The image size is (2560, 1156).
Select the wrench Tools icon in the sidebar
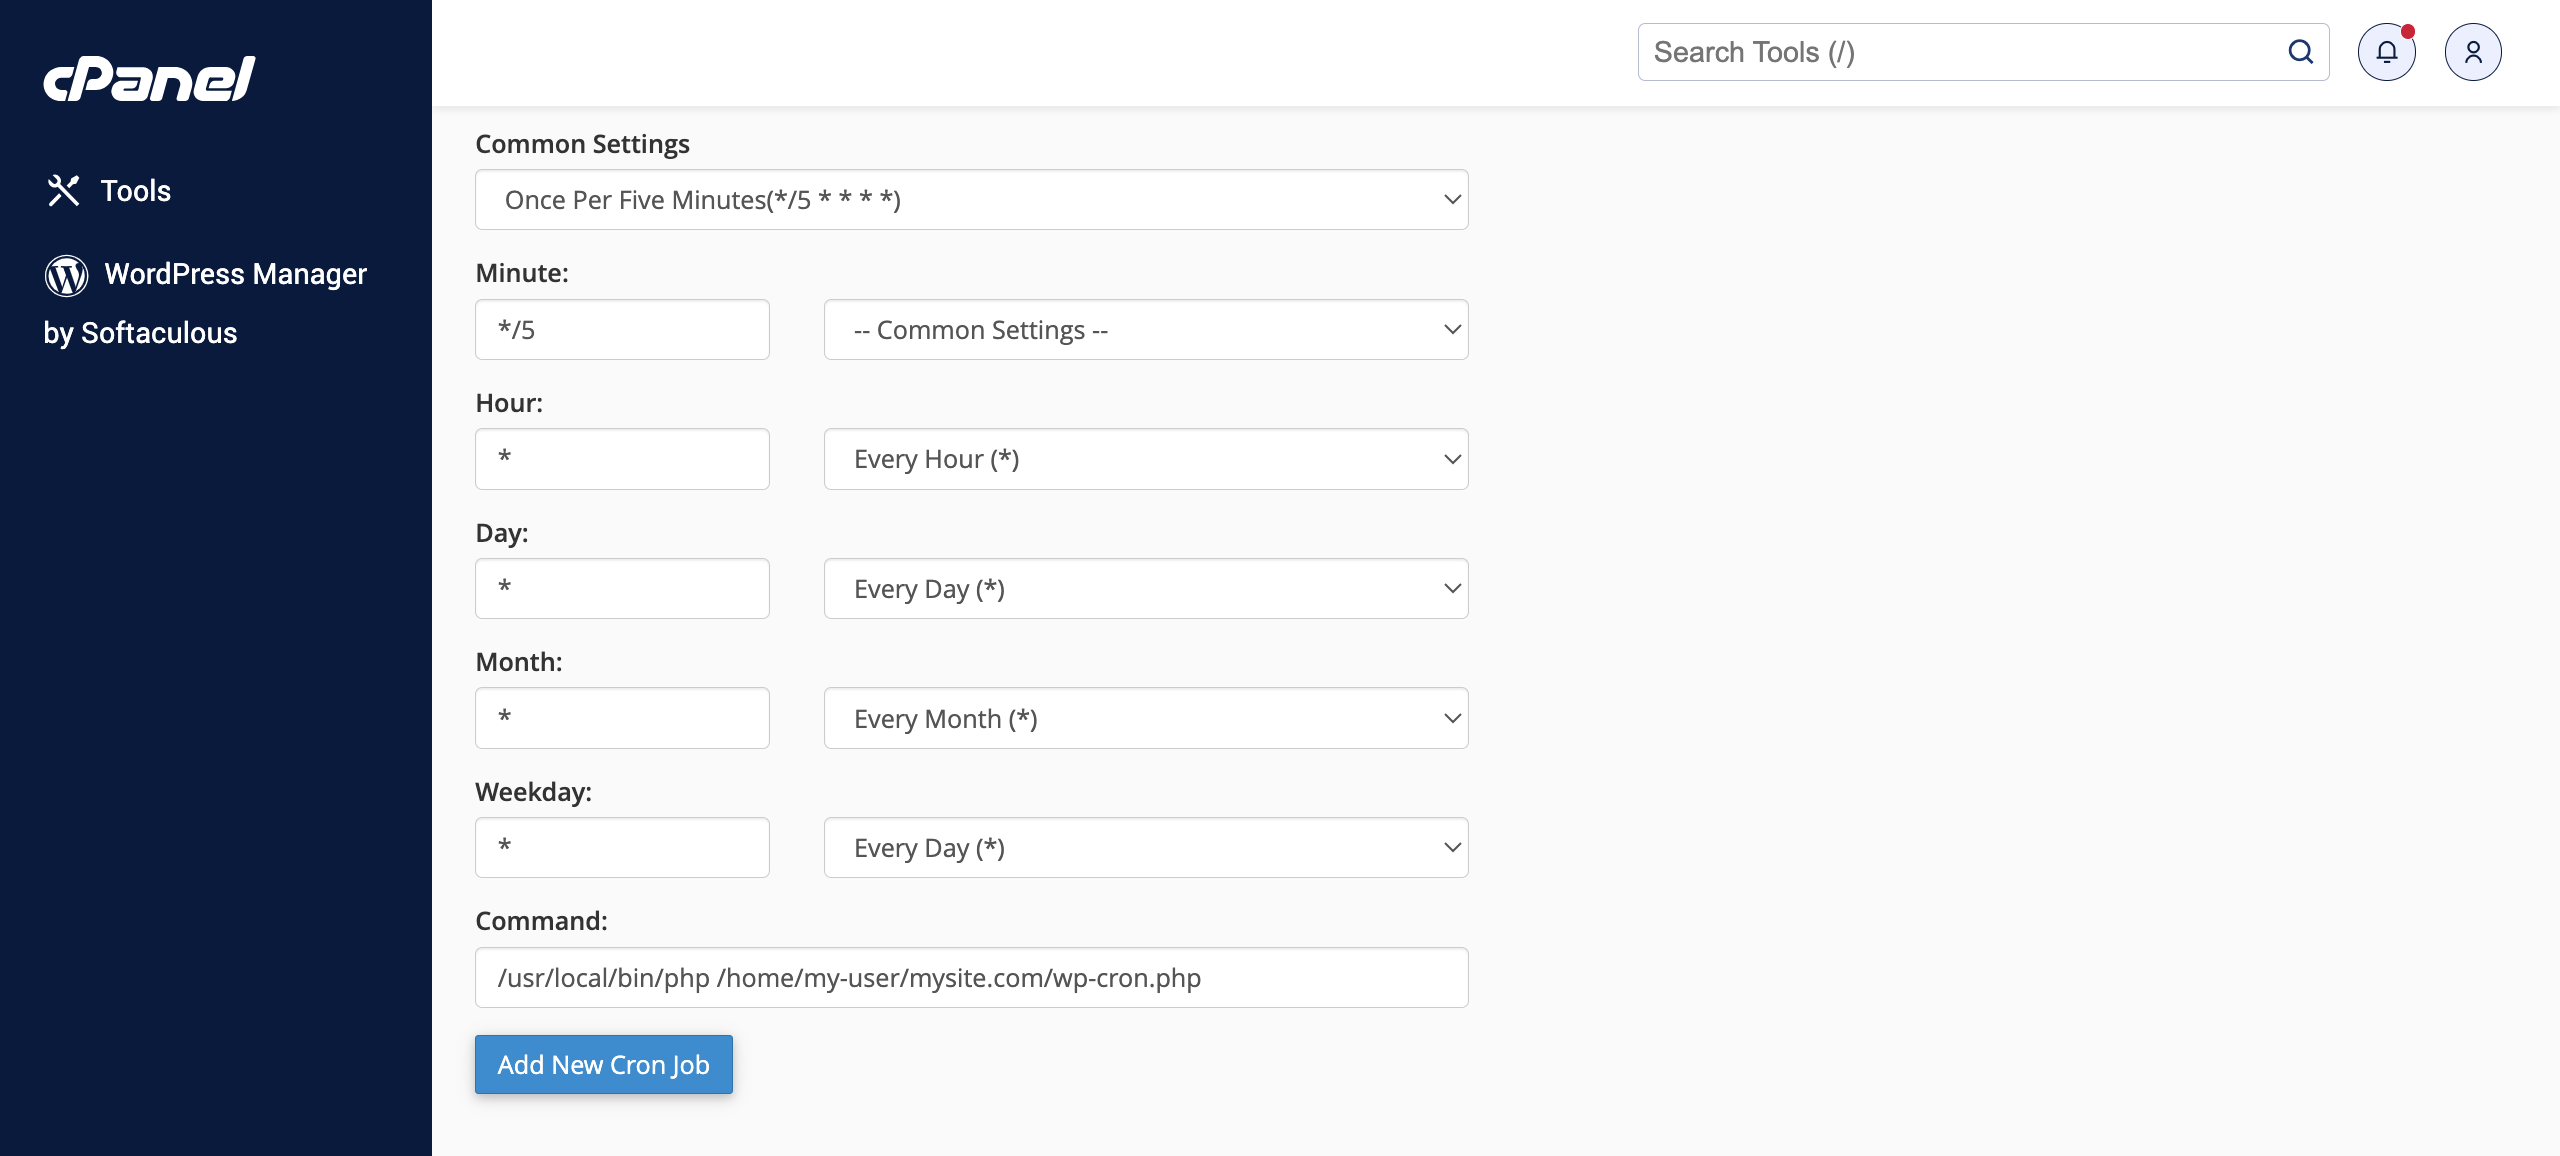(63, 190)
